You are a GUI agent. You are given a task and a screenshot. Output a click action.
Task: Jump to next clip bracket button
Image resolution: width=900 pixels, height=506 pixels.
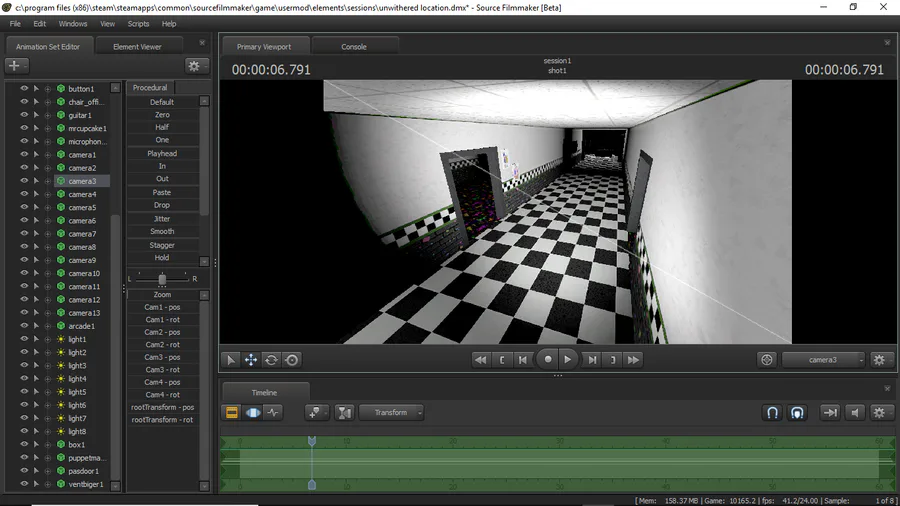point(612,360)
